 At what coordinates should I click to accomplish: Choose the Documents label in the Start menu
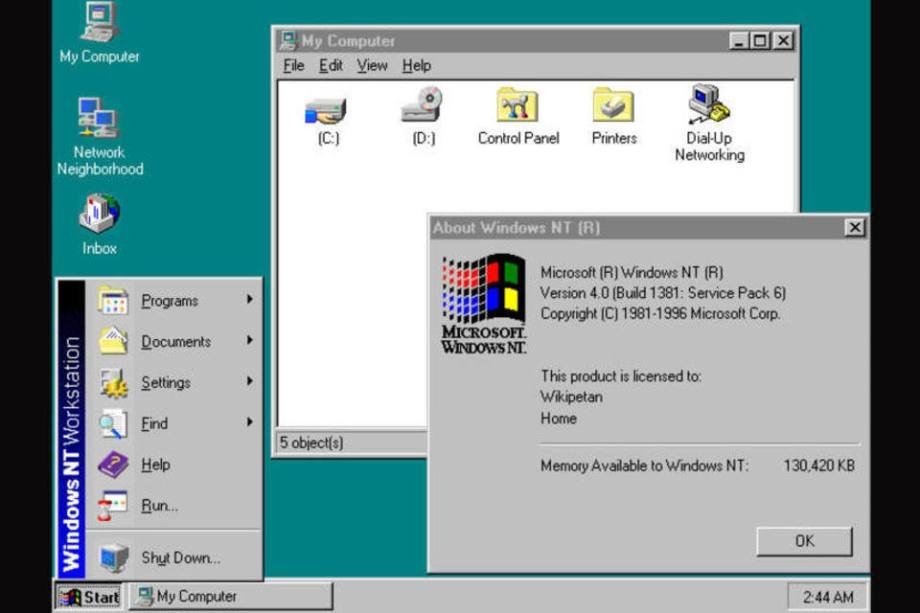click(175, 341)
